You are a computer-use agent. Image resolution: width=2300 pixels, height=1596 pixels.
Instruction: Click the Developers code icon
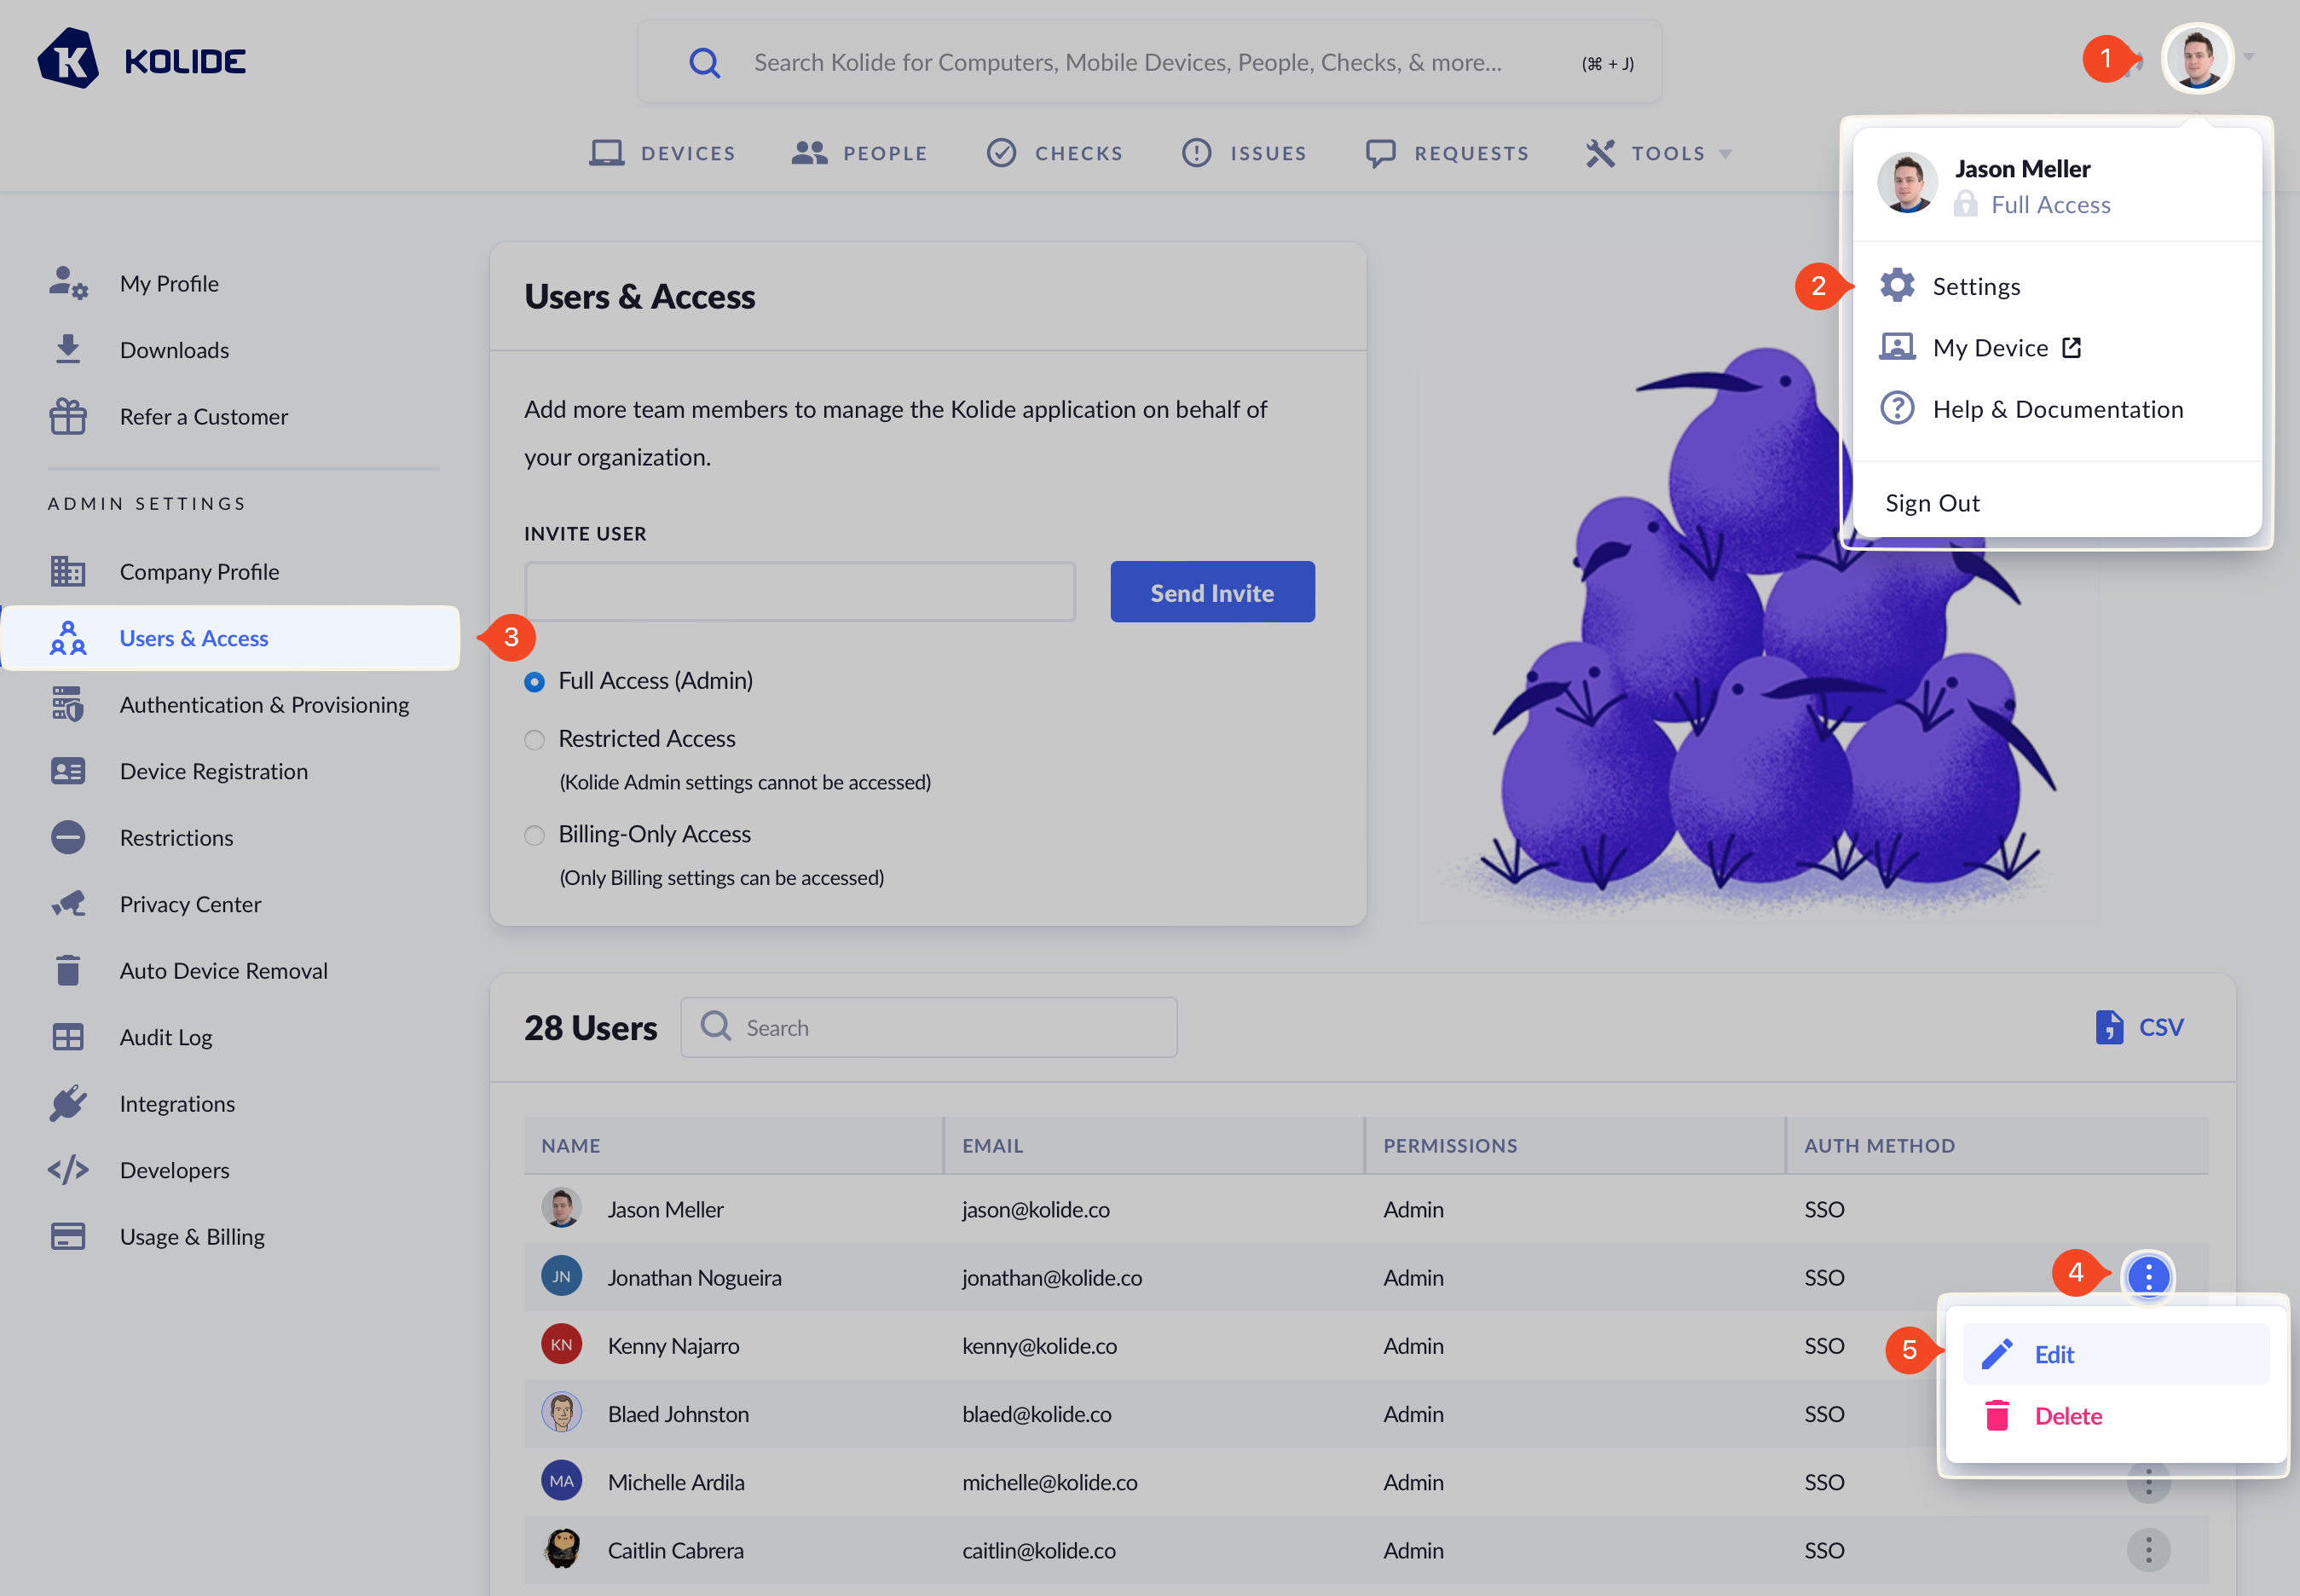(x=68, y=1170)
